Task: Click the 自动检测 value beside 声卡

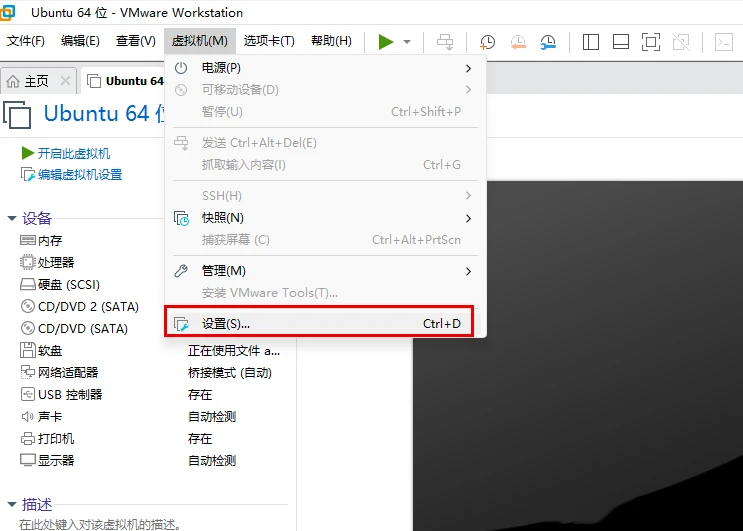Action: (212, 417)
